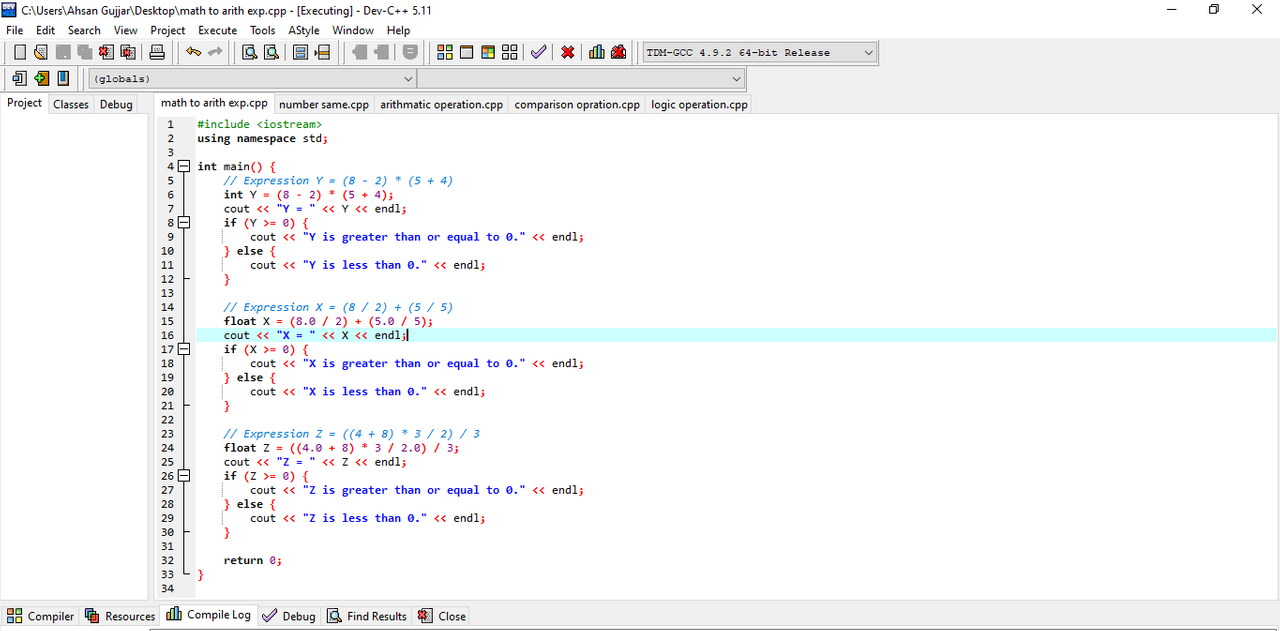Click the Close All files toolbar icon
The width and height of the screenshot is (1280, 631).
(128, 52)
